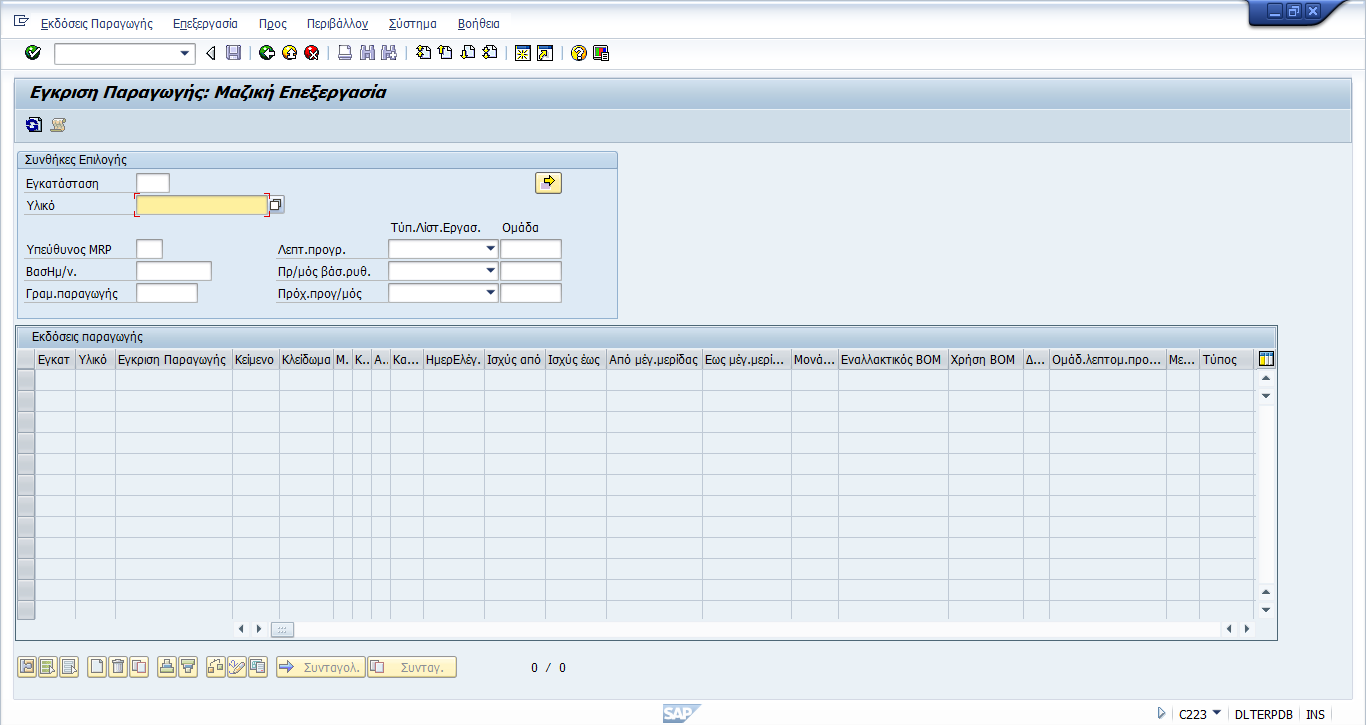Click the green checkmark Enter icon
This screenshot has height=725, width=1366.
point(33,53)
